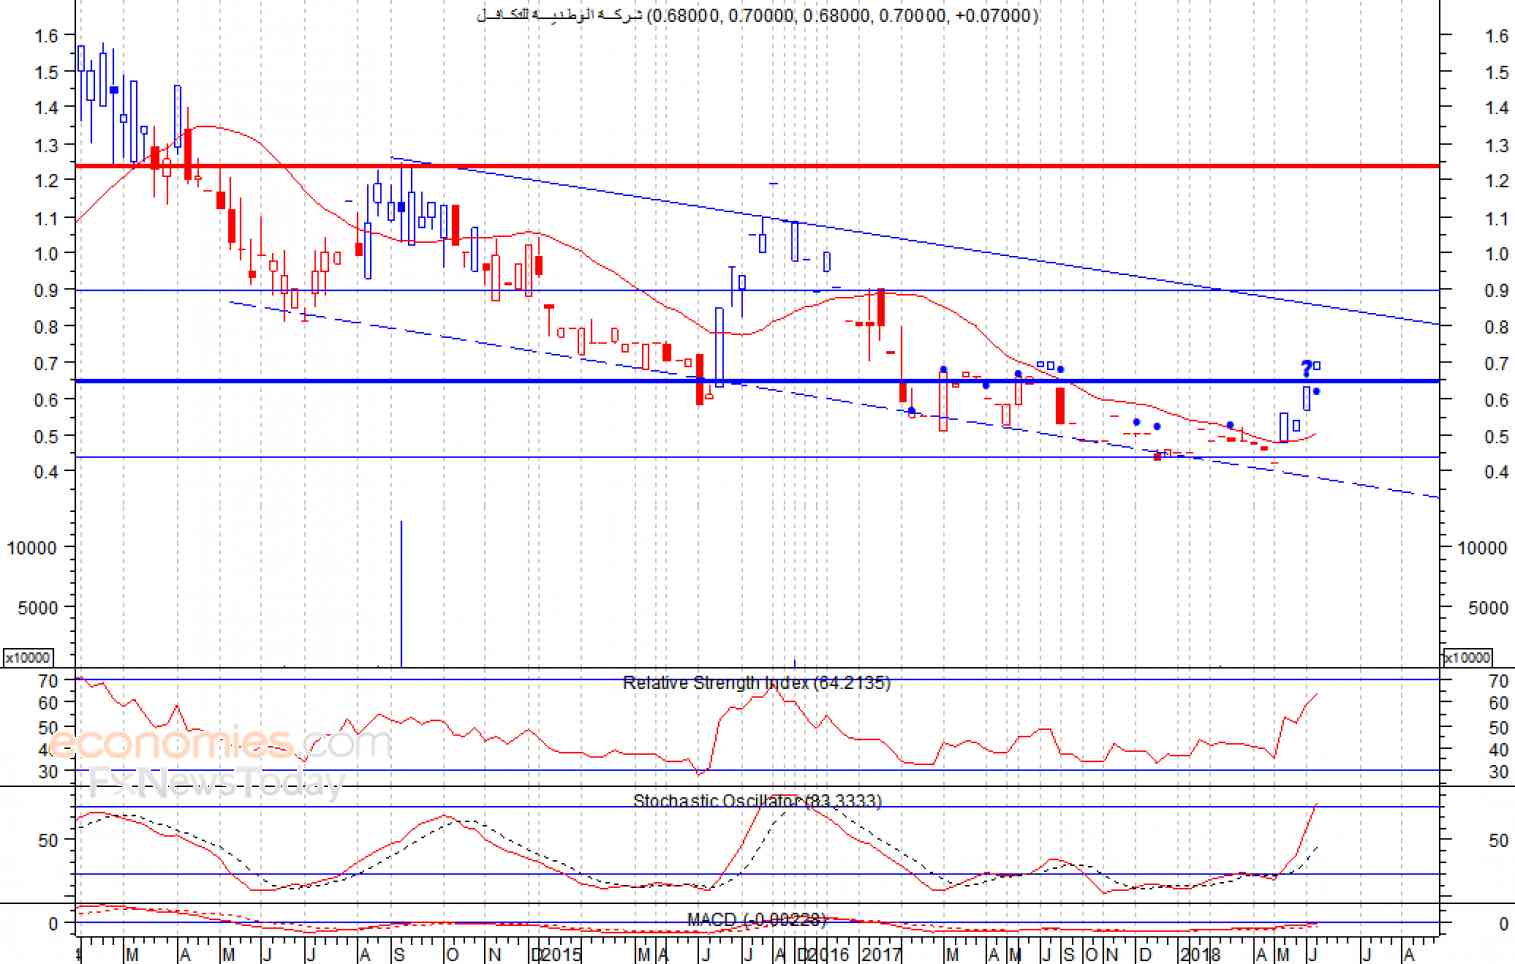Click the 1.6 price label on right axis

click(1497, 36)
